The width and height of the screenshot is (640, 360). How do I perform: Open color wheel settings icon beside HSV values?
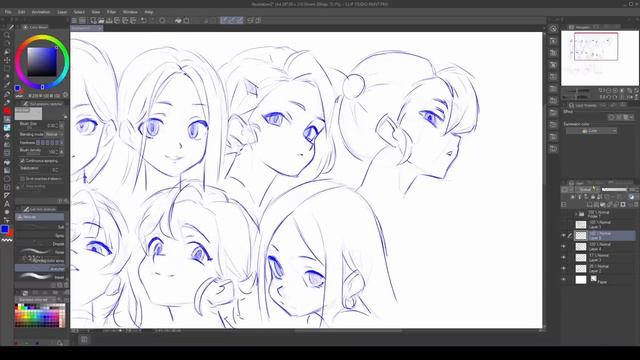(65, 95)
